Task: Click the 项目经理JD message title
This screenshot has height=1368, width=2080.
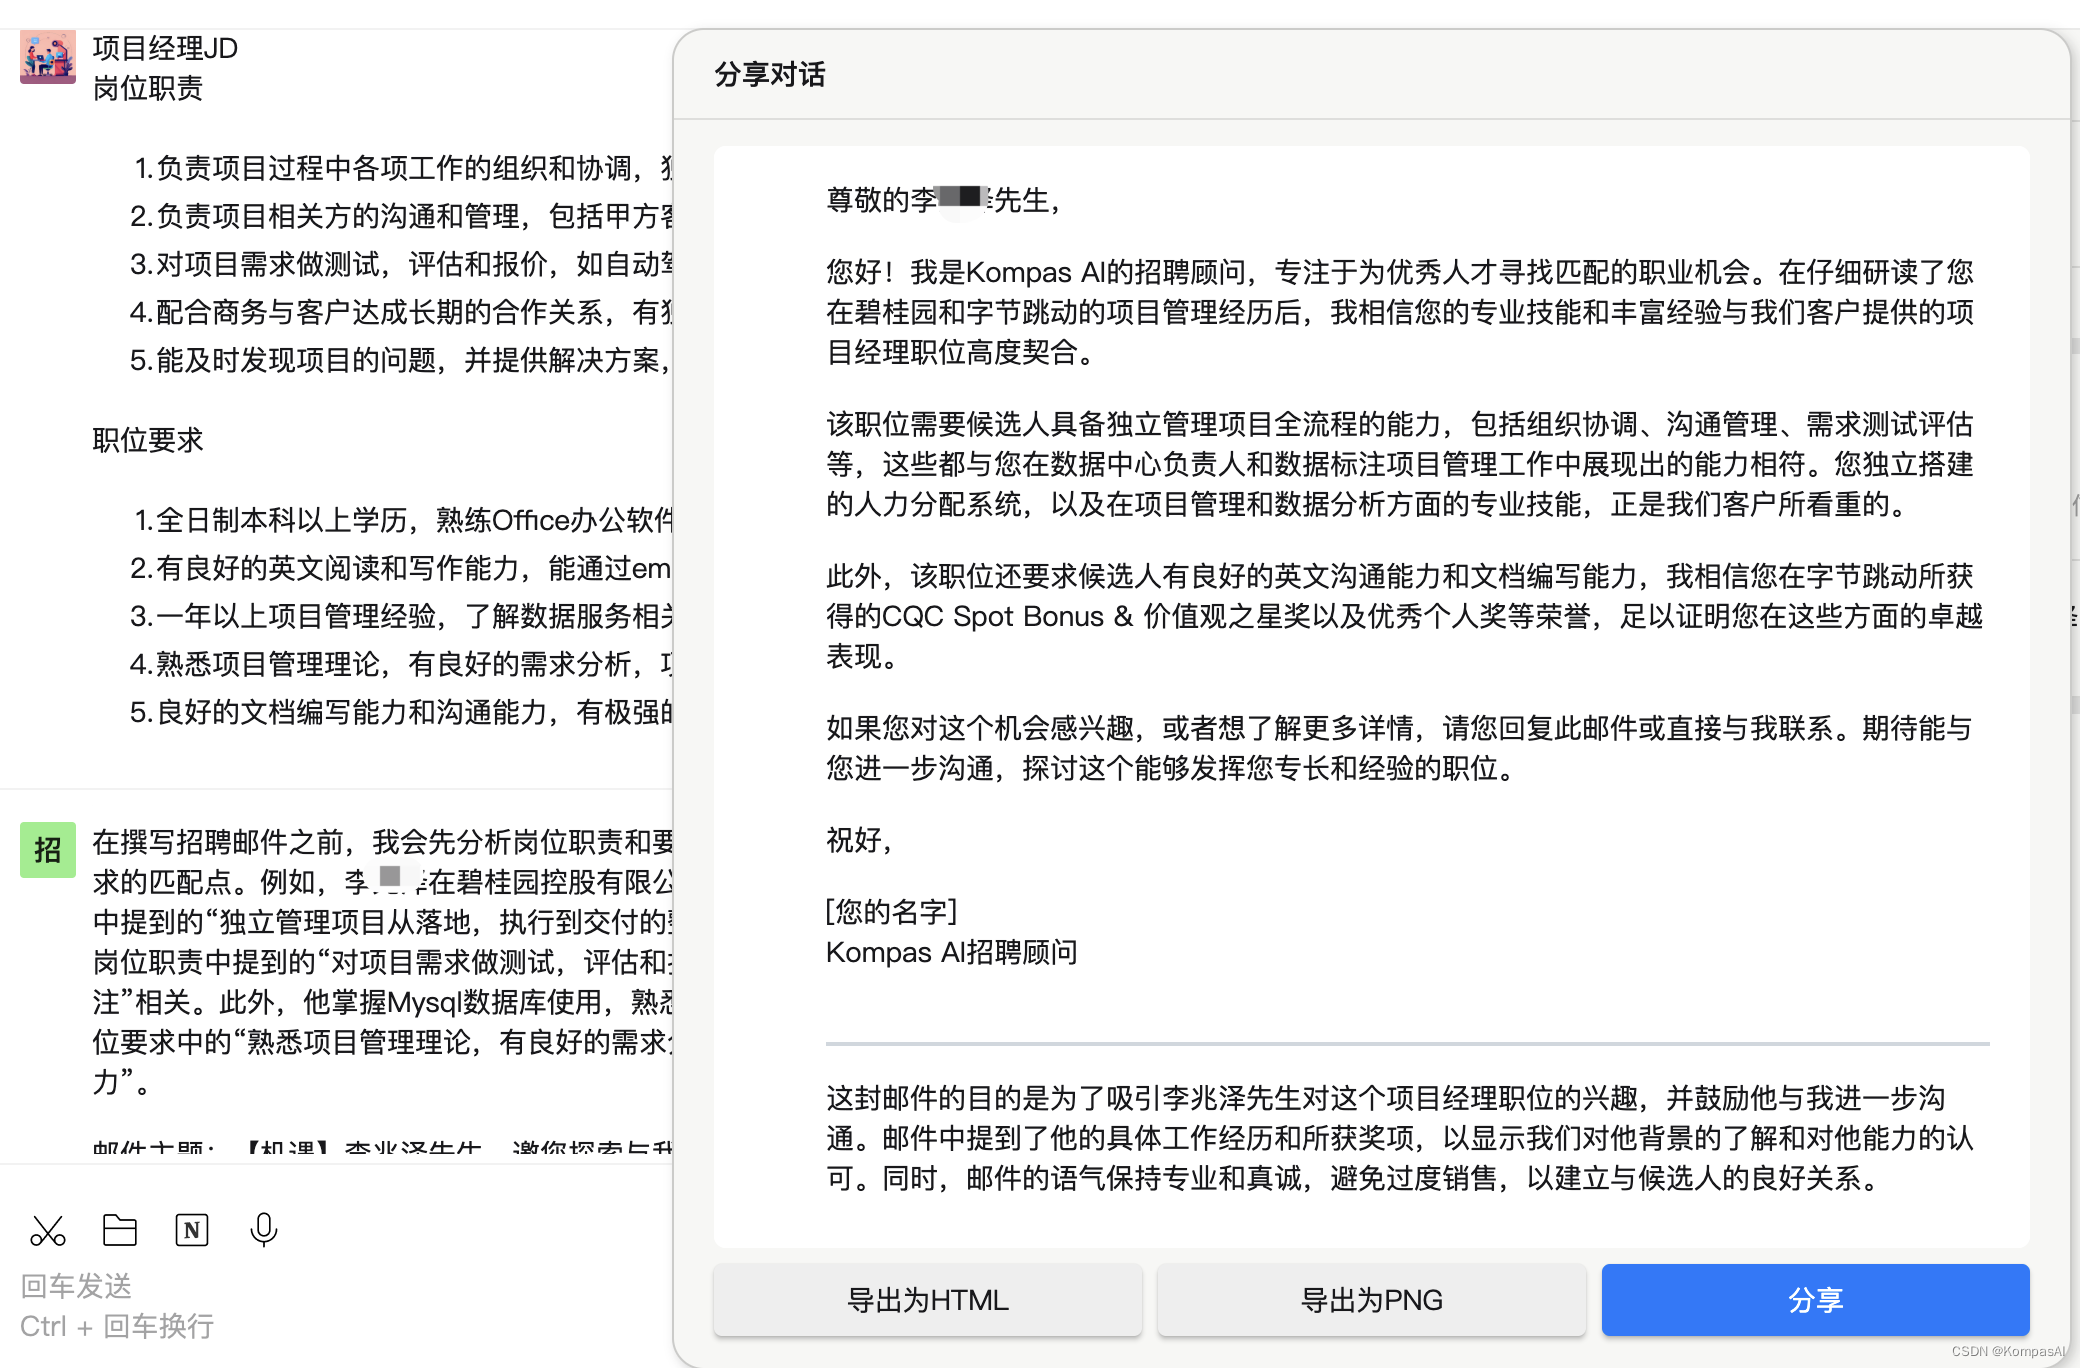Action: tap(165, 48)
